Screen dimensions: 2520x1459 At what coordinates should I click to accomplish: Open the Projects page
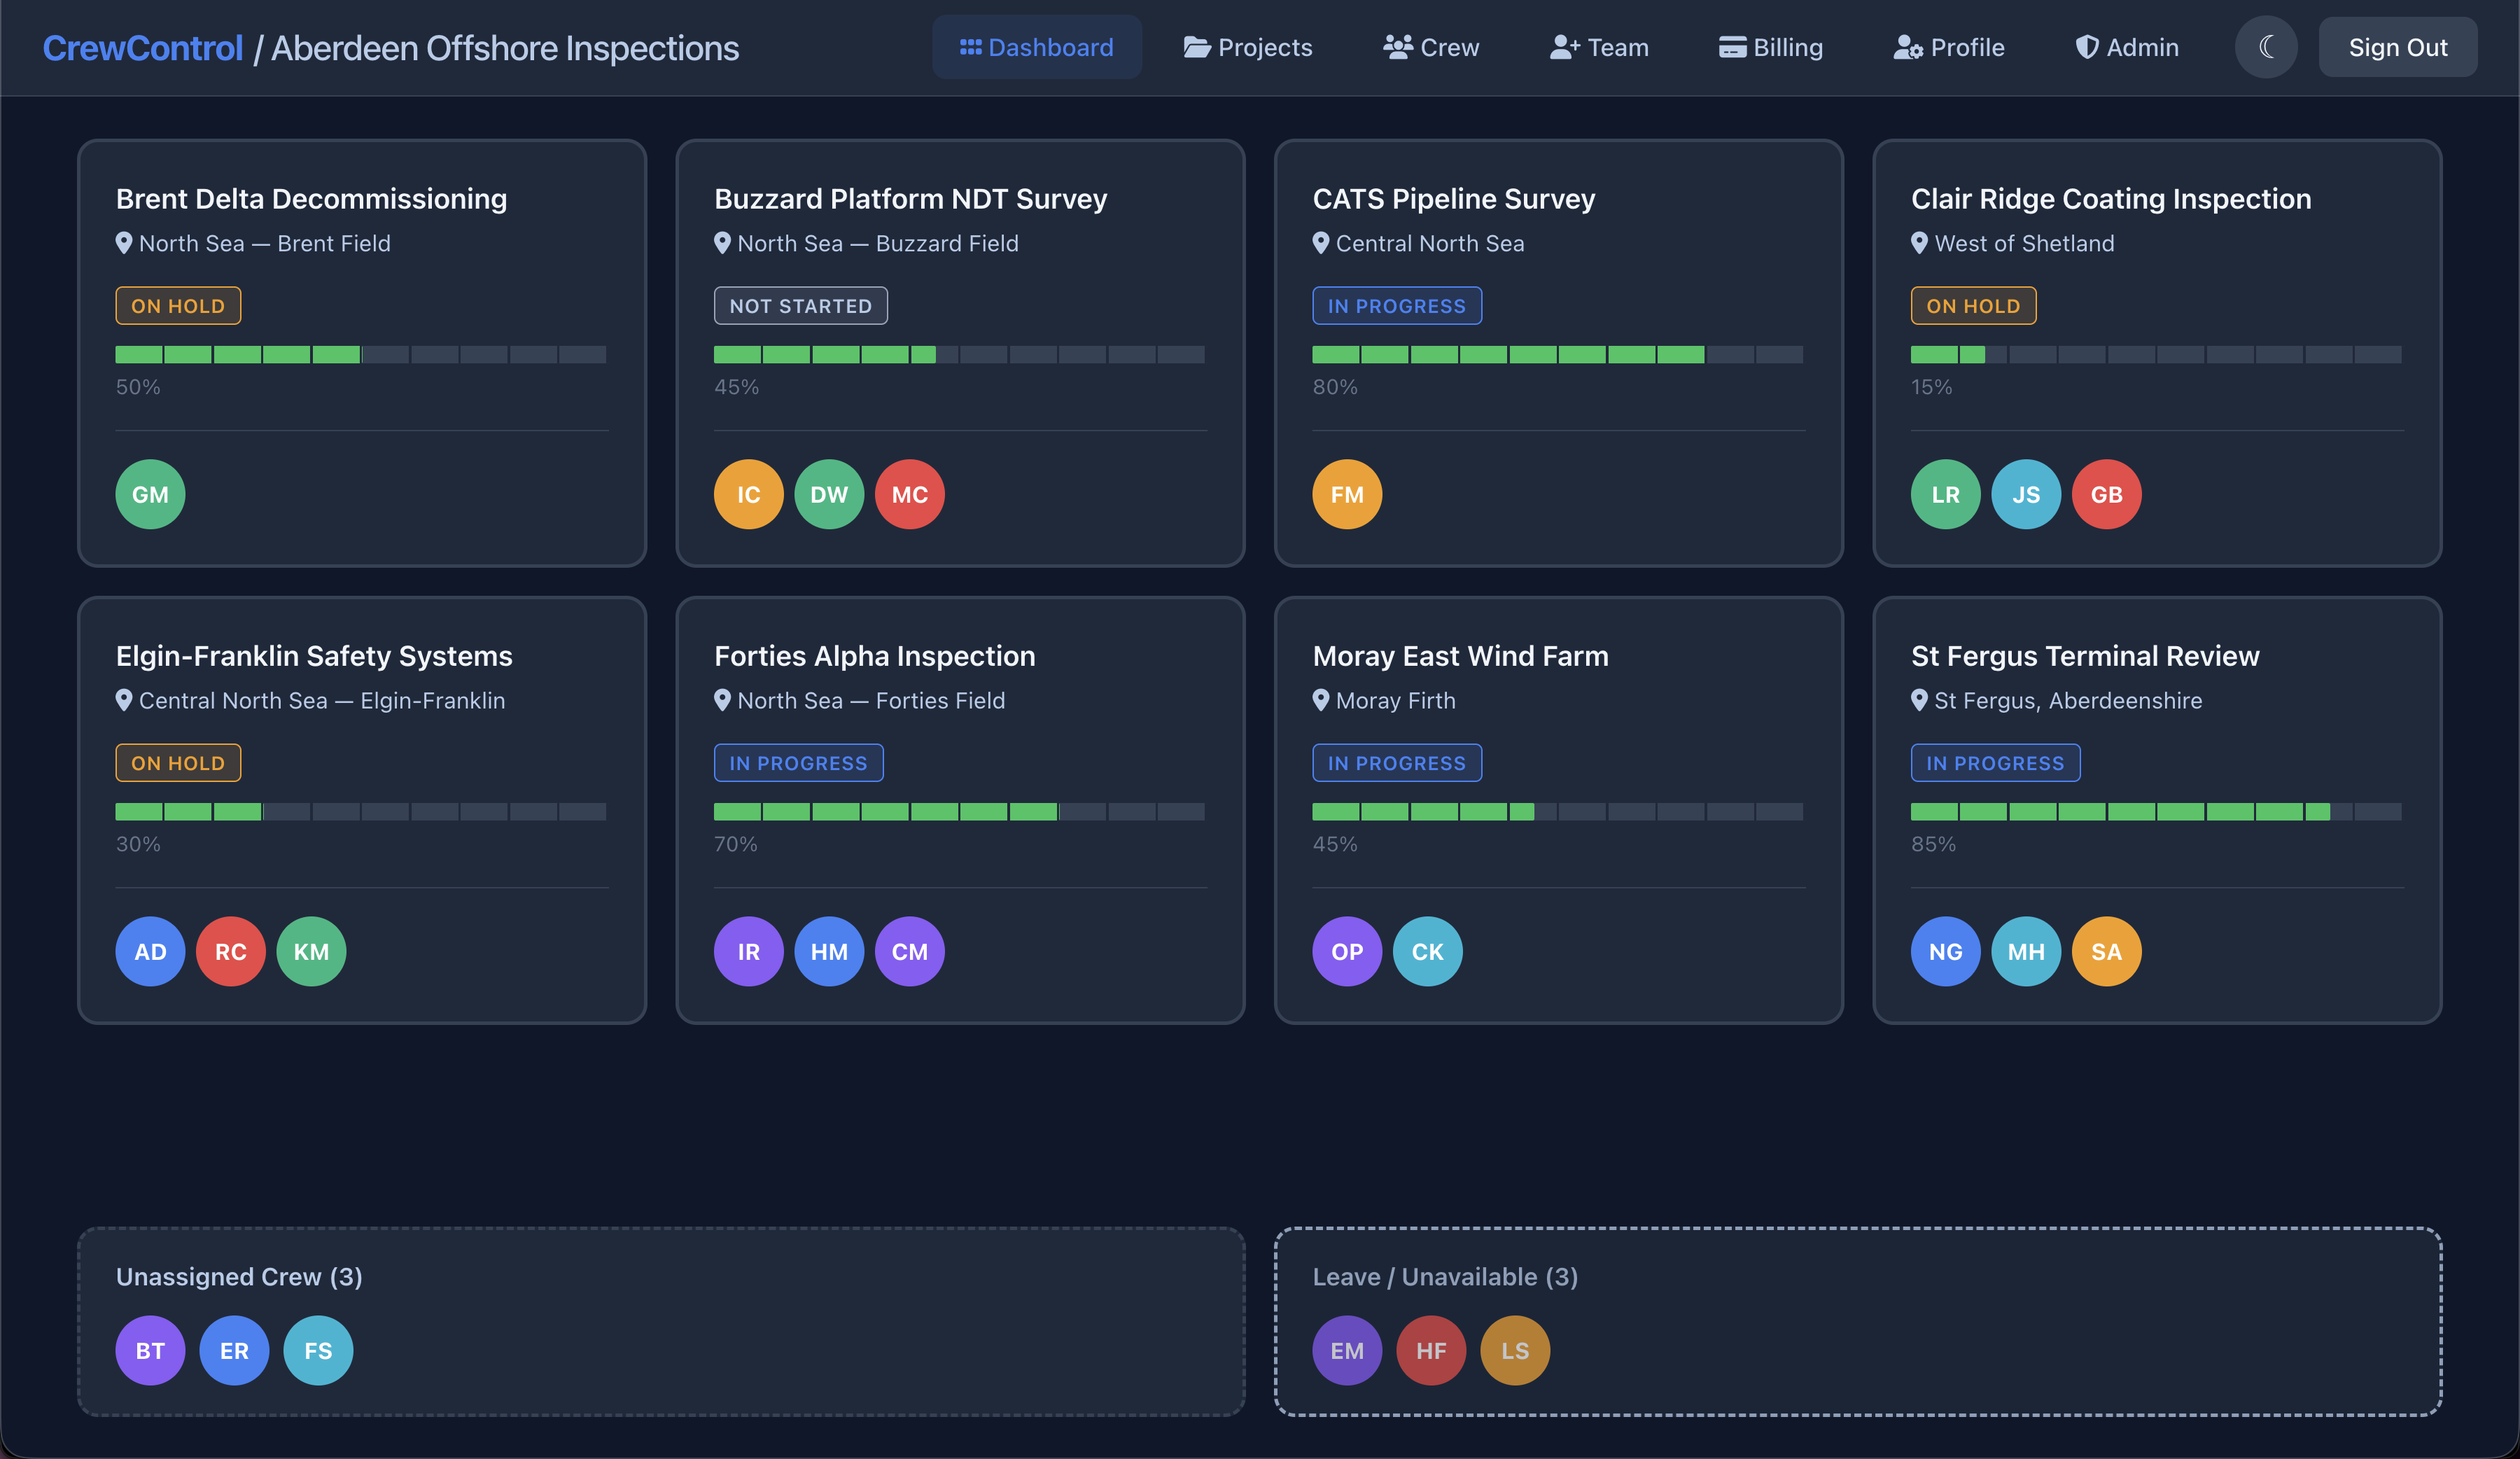coord(1247,47)
